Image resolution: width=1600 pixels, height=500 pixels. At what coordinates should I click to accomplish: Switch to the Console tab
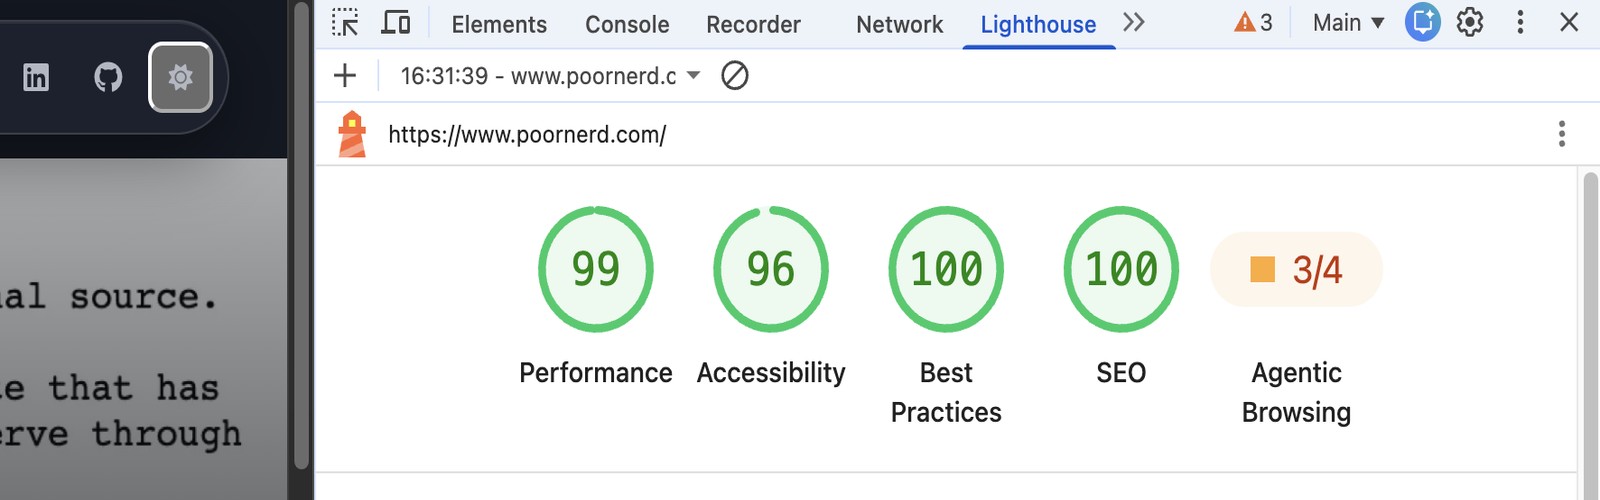(x=627, y=24)
